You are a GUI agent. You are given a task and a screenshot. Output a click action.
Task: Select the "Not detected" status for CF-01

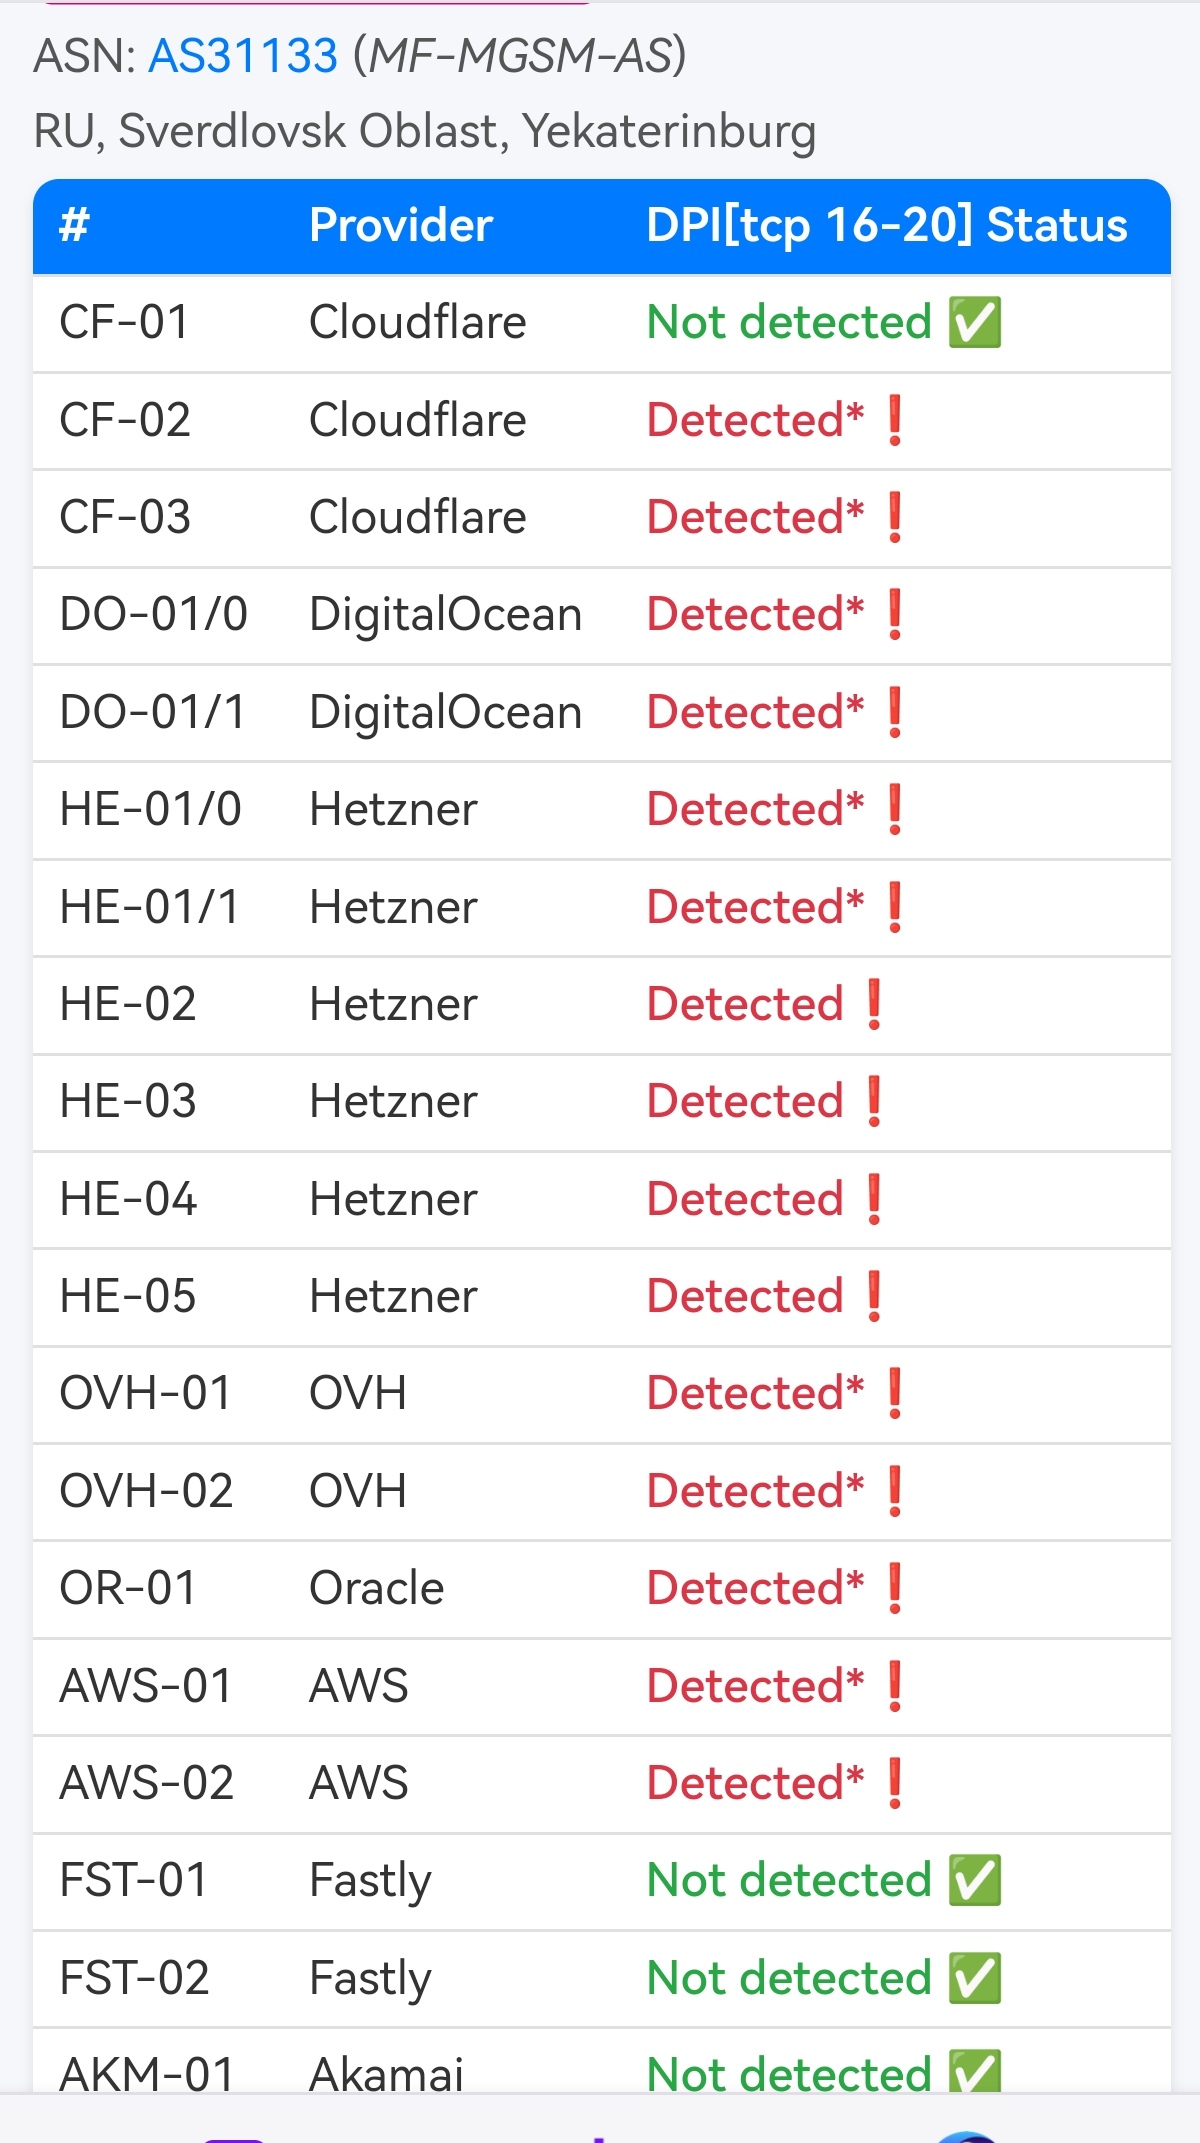click(x=789, y=323)
